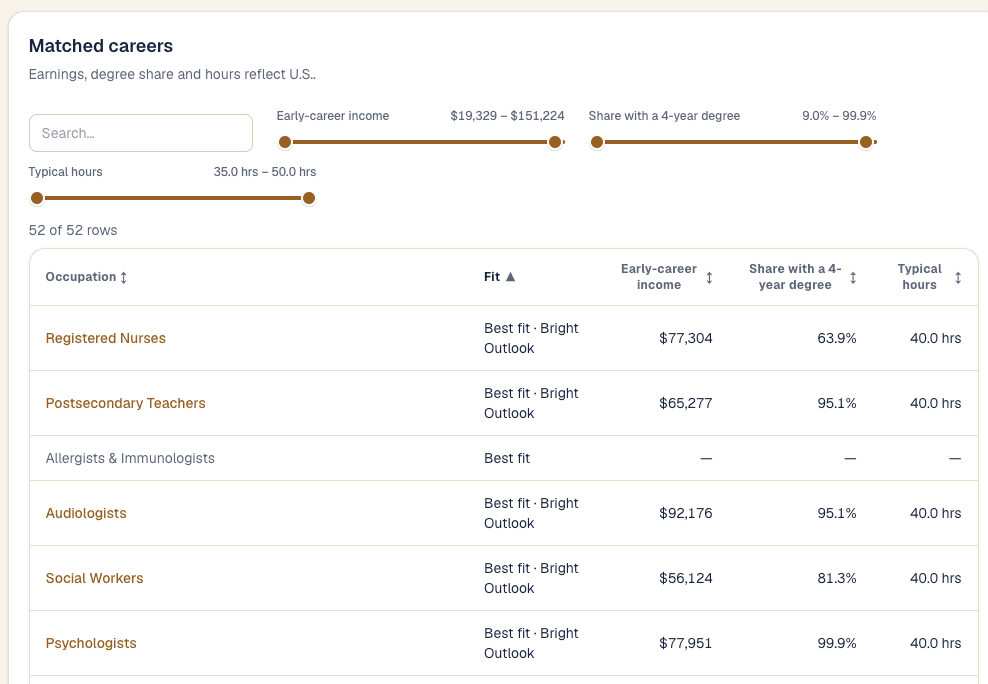Click the 63.9% degree share cell

[x=837, y=338]
